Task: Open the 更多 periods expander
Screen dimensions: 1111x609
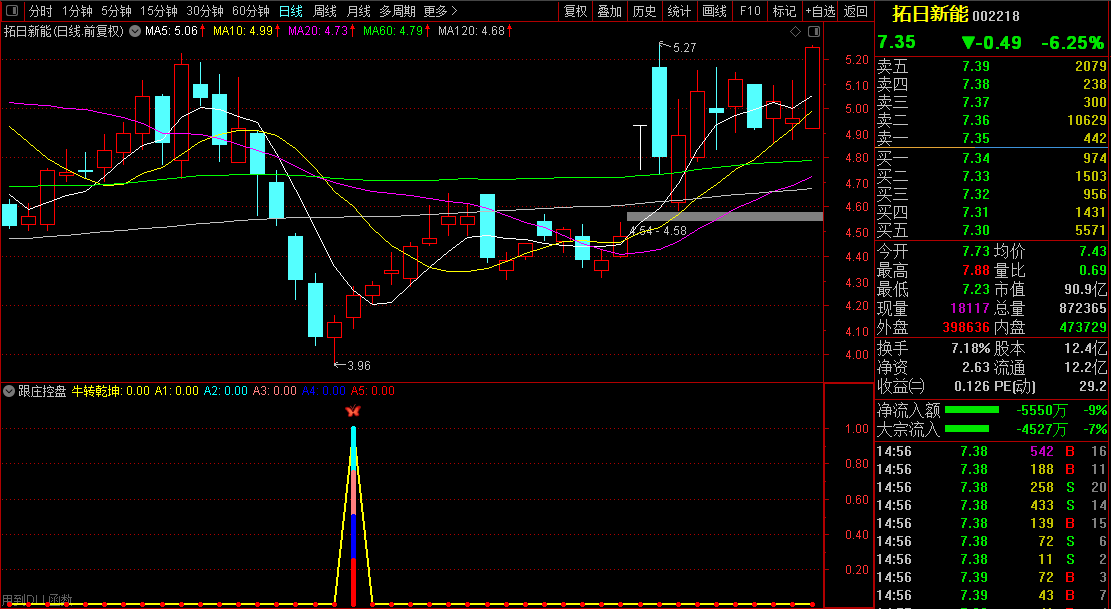Action: click(x=440, y=11)
